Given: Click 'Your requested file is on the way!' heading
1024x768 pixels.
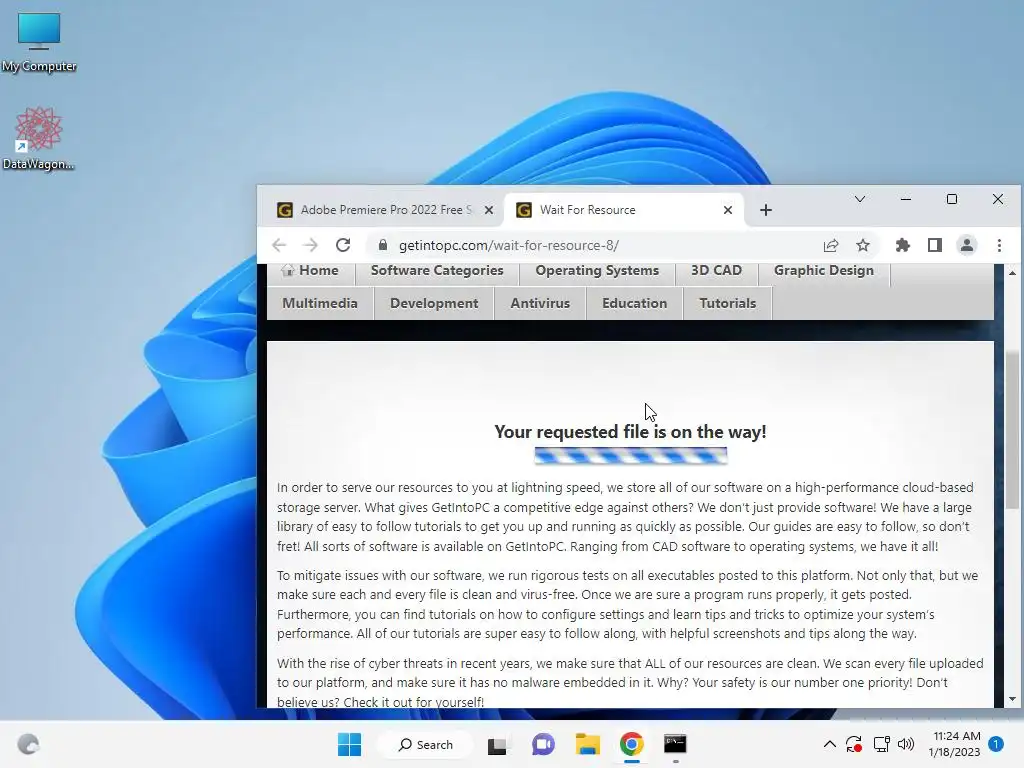Looking at the screenshot, I should 630,432.
